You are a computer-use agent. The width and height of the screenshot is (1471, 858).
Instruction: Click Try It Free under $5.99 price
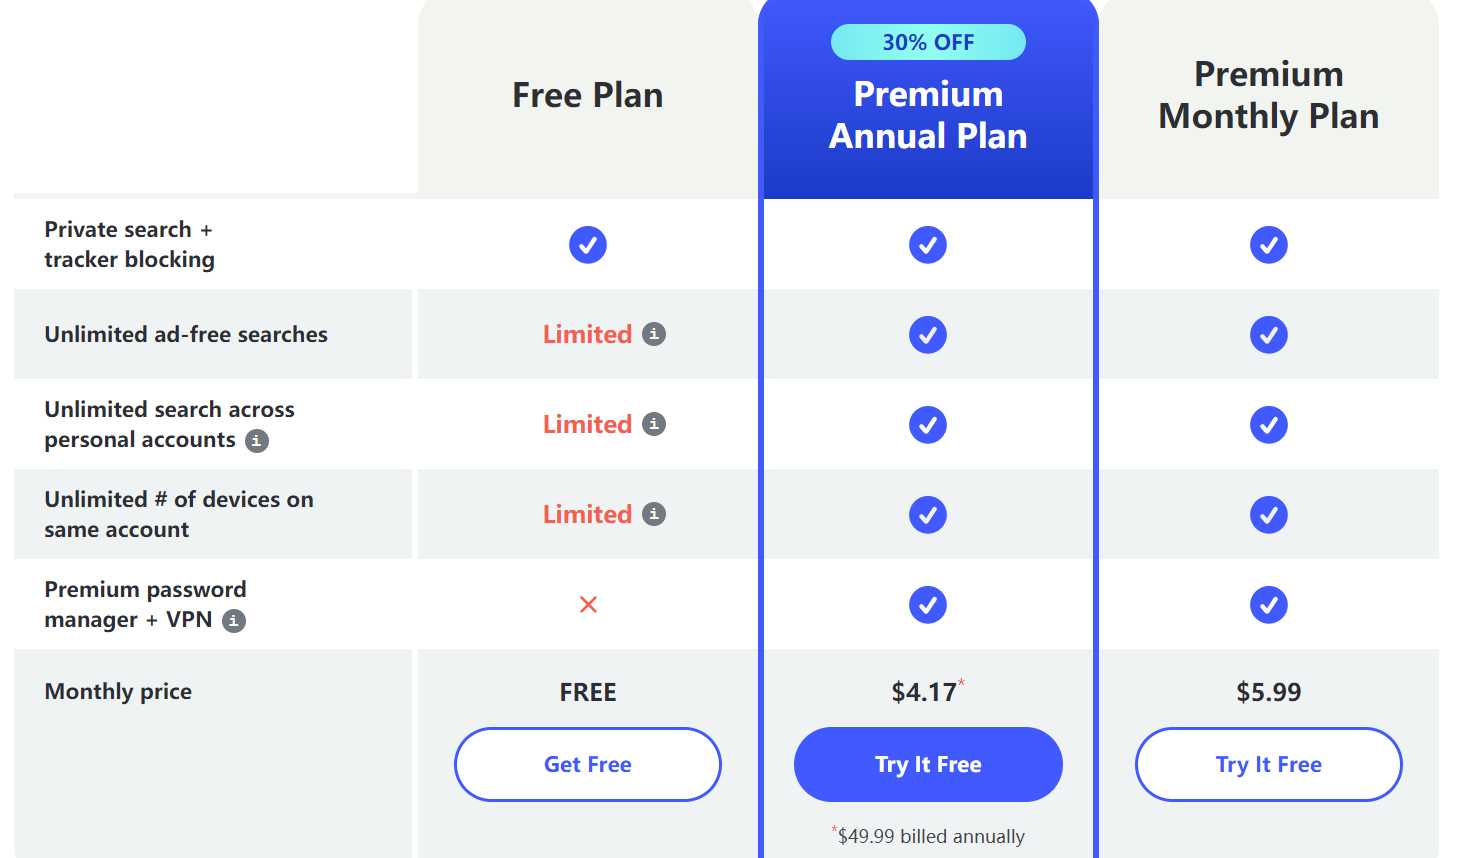coord(1268,764)
